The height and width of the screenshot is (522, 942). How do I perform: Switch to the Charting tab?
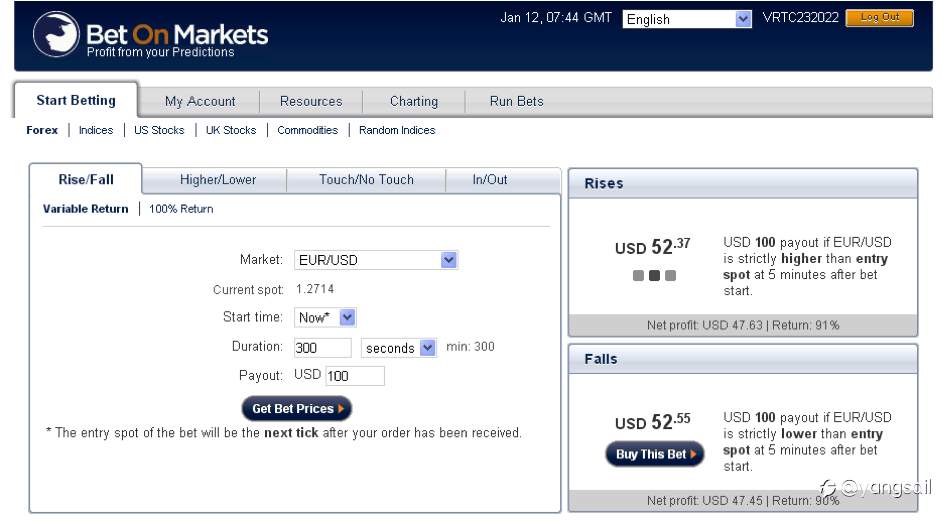[x=414, y=102]
